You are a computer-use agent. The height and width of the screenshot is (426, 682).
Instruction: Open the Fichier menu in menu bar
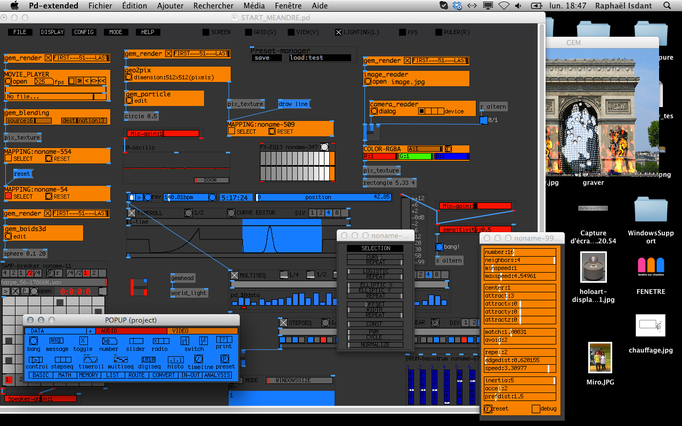(100, 6)
